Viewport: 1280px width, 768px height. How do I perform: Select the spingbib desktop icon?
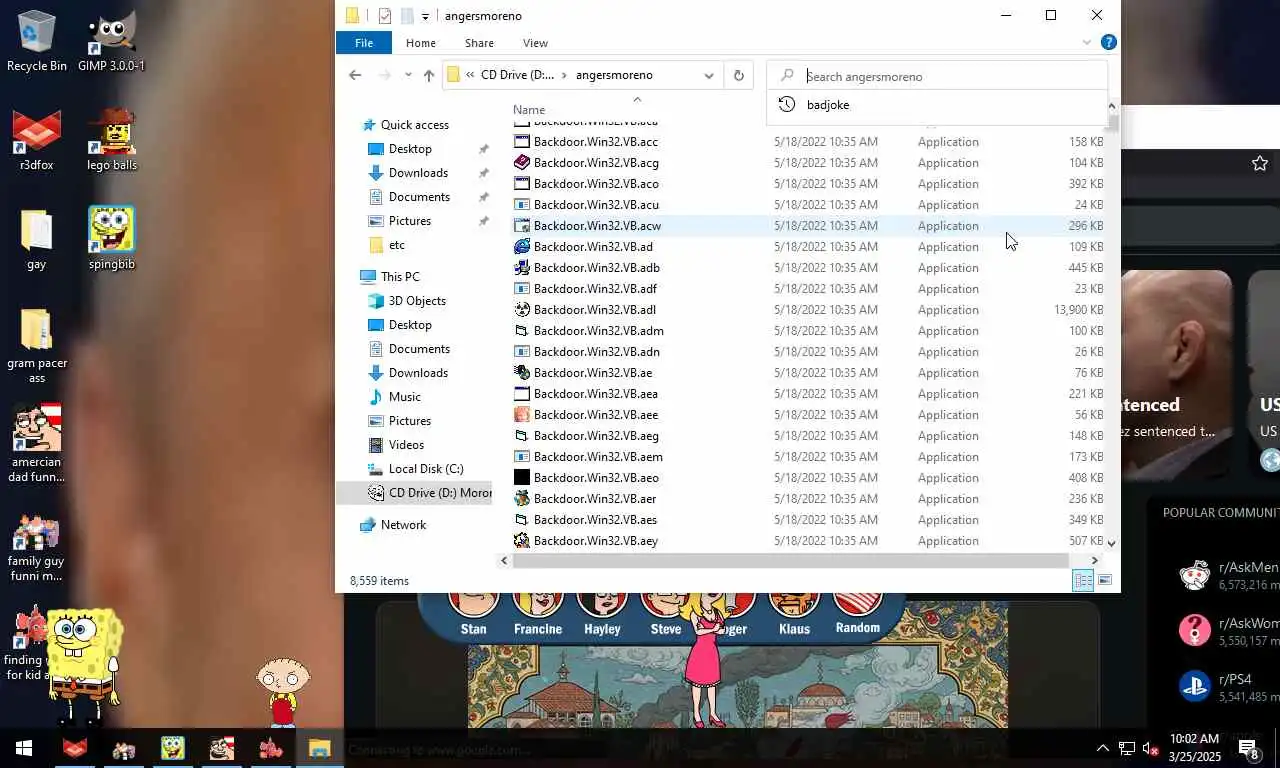point(112,238)
